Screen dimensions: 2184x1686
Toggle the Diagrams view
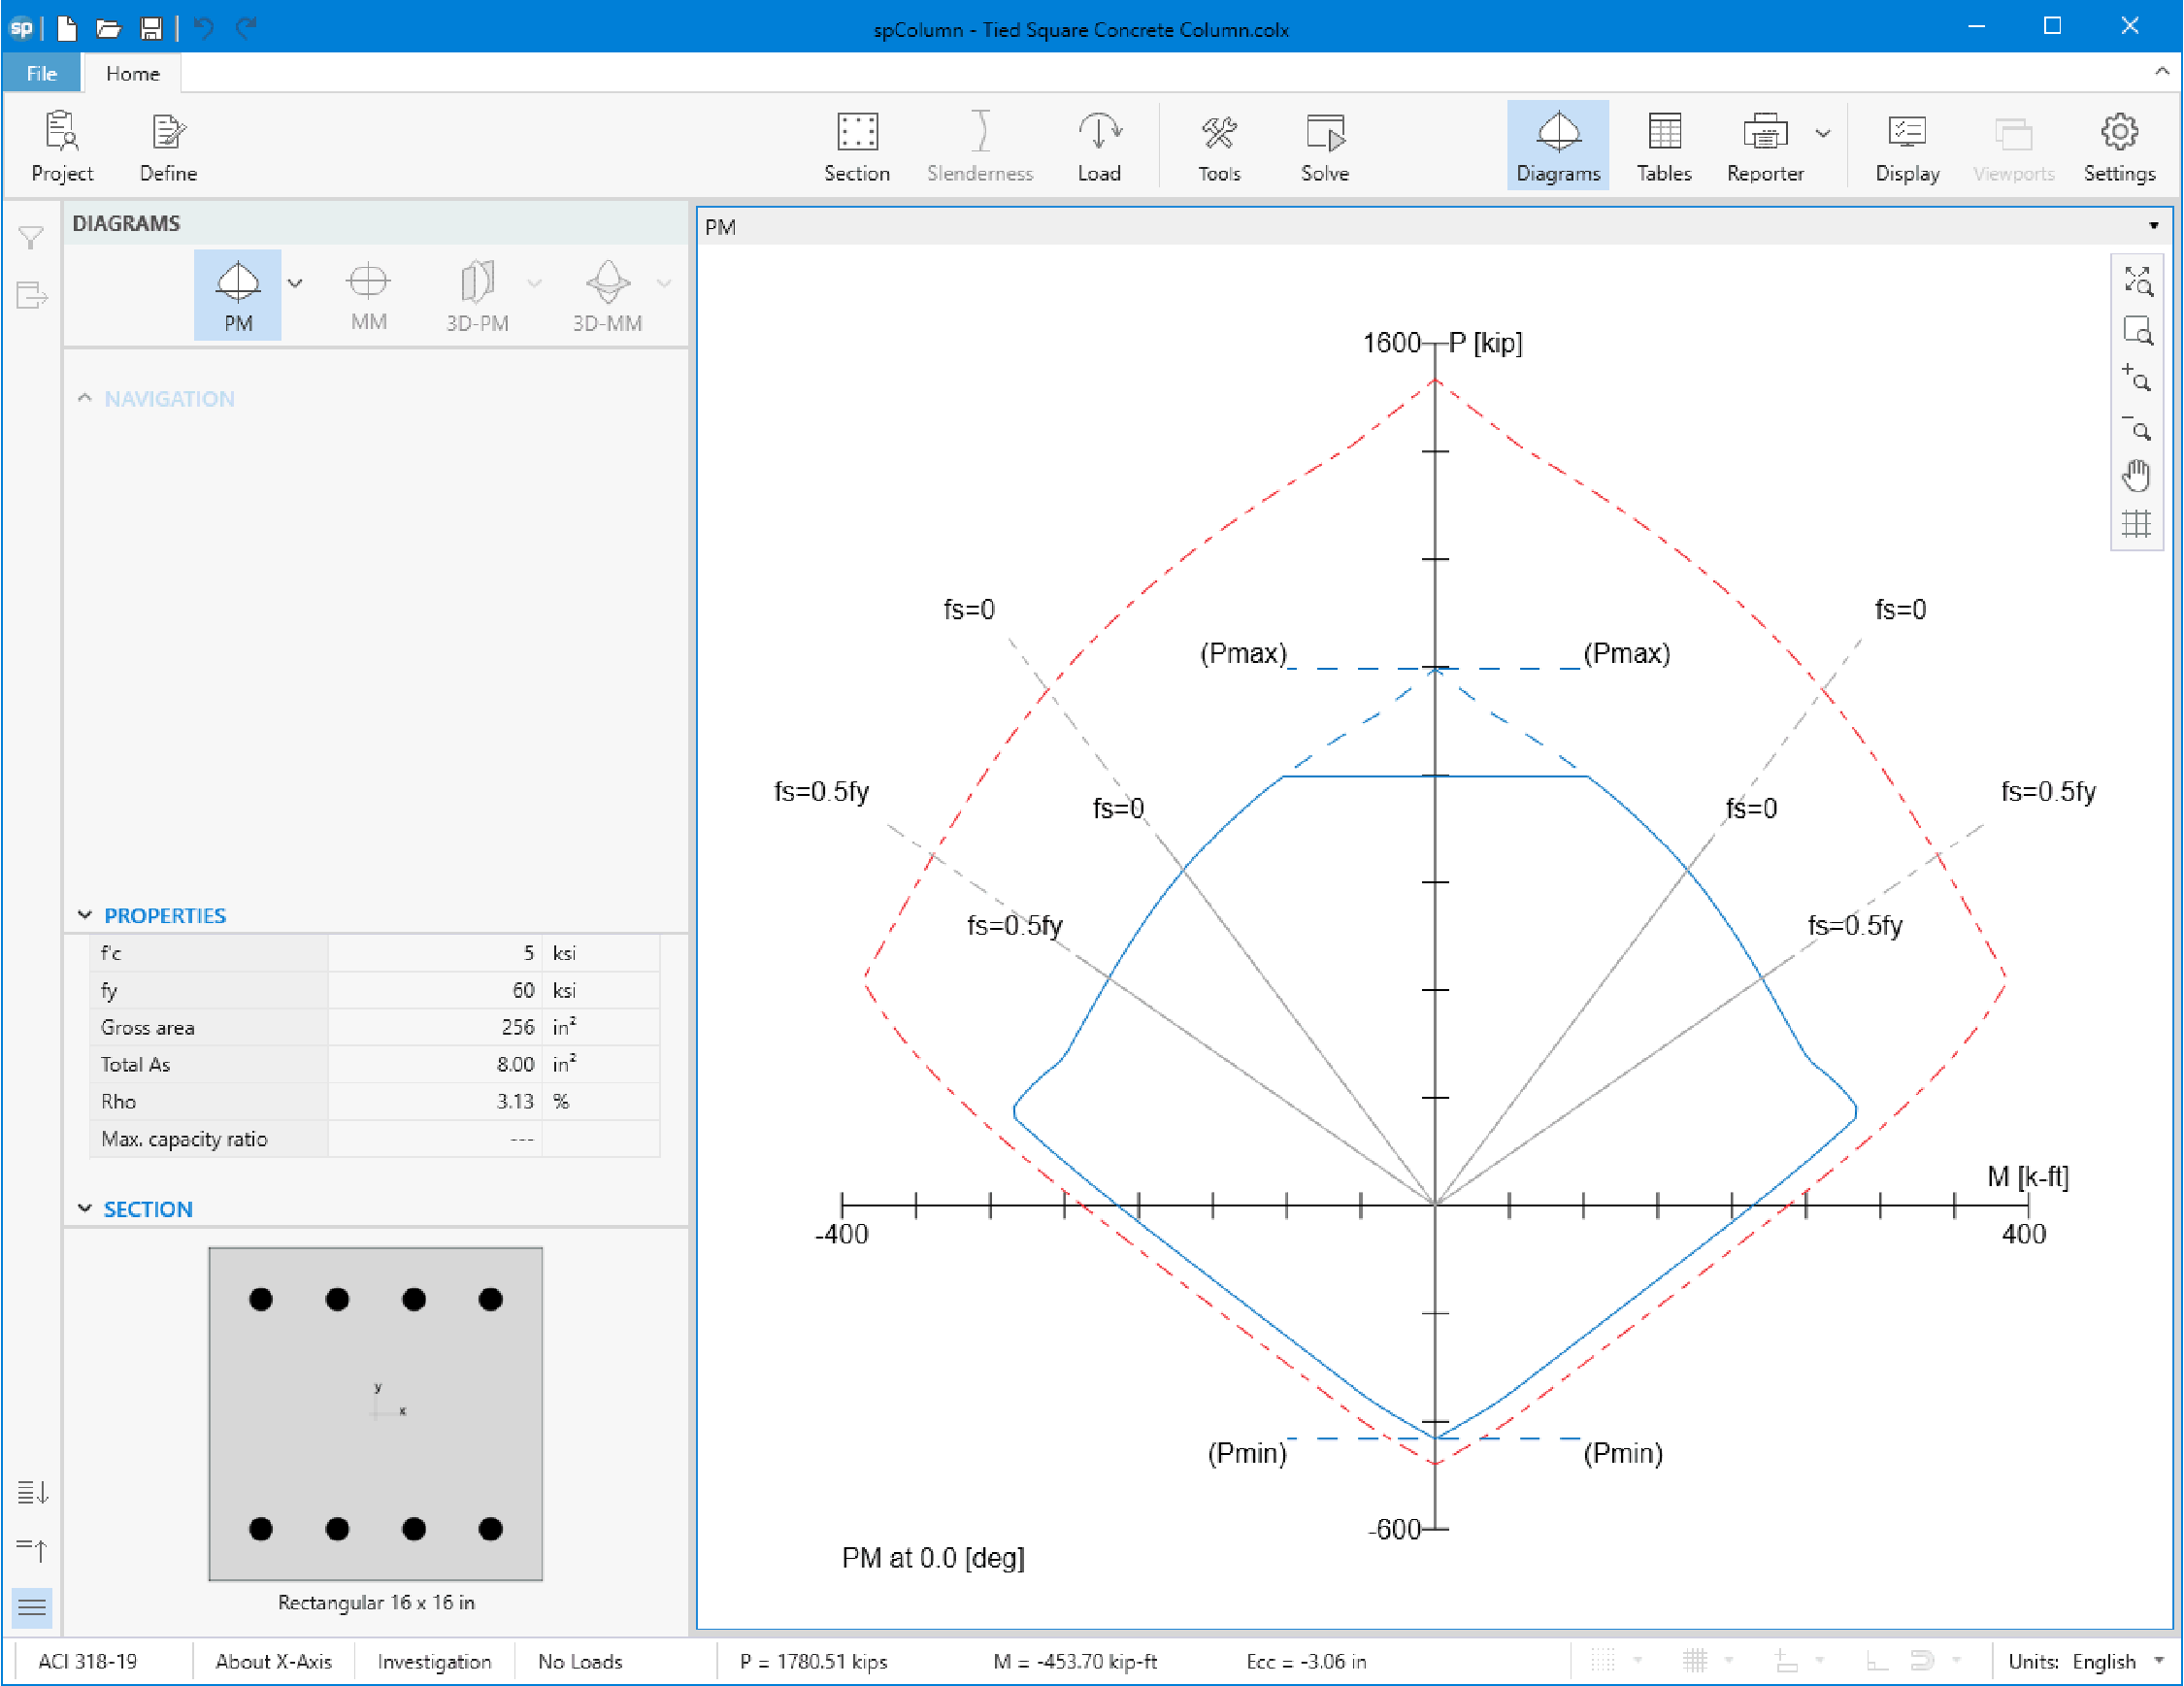[x=1558, y=146]
